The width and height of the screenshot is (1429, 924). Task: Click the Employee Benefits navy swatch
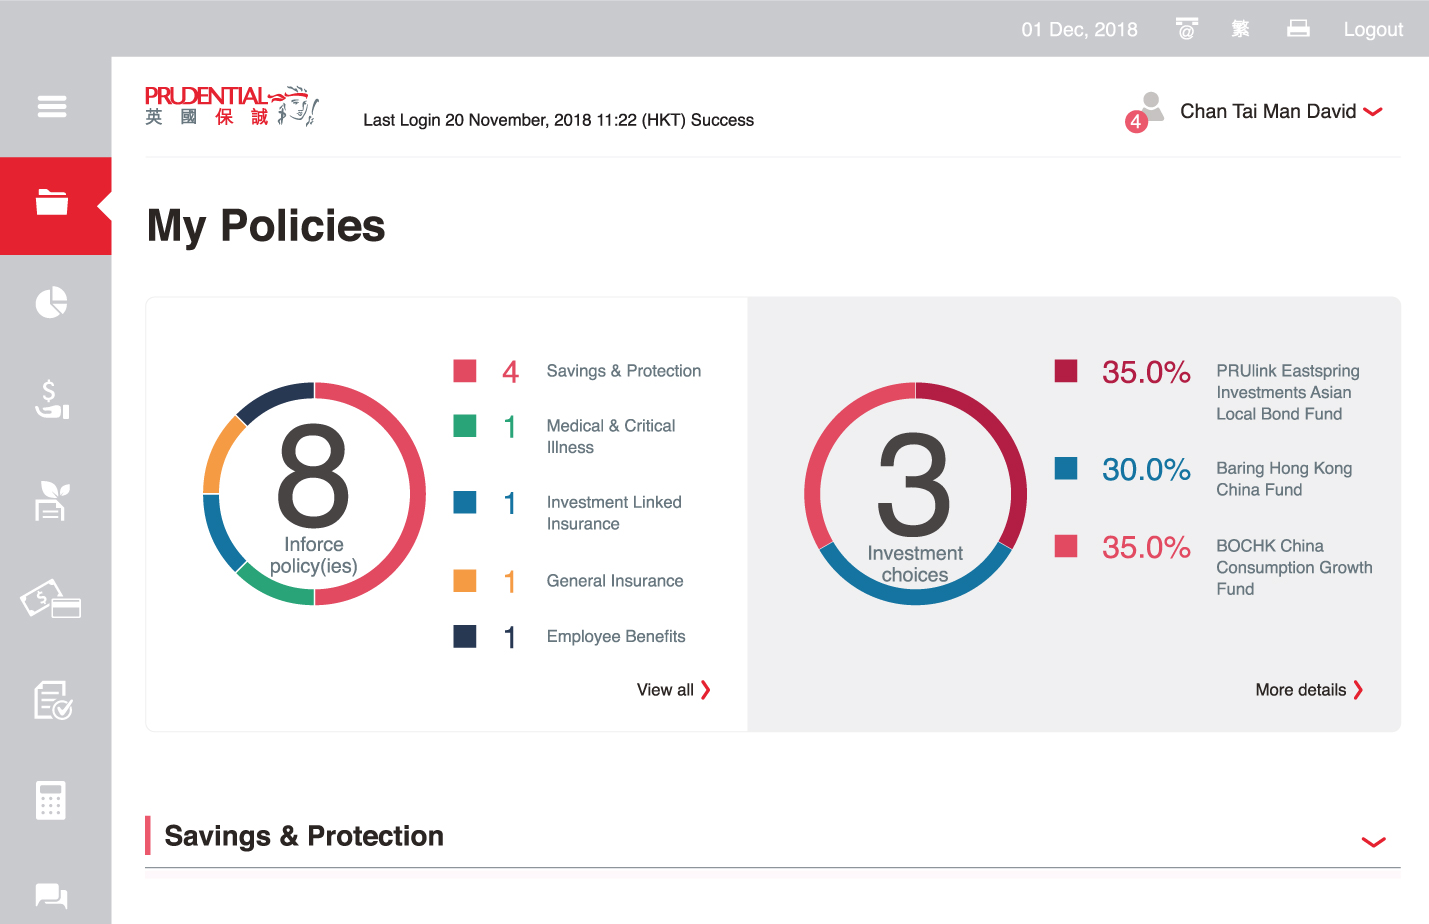coord(465,636)
